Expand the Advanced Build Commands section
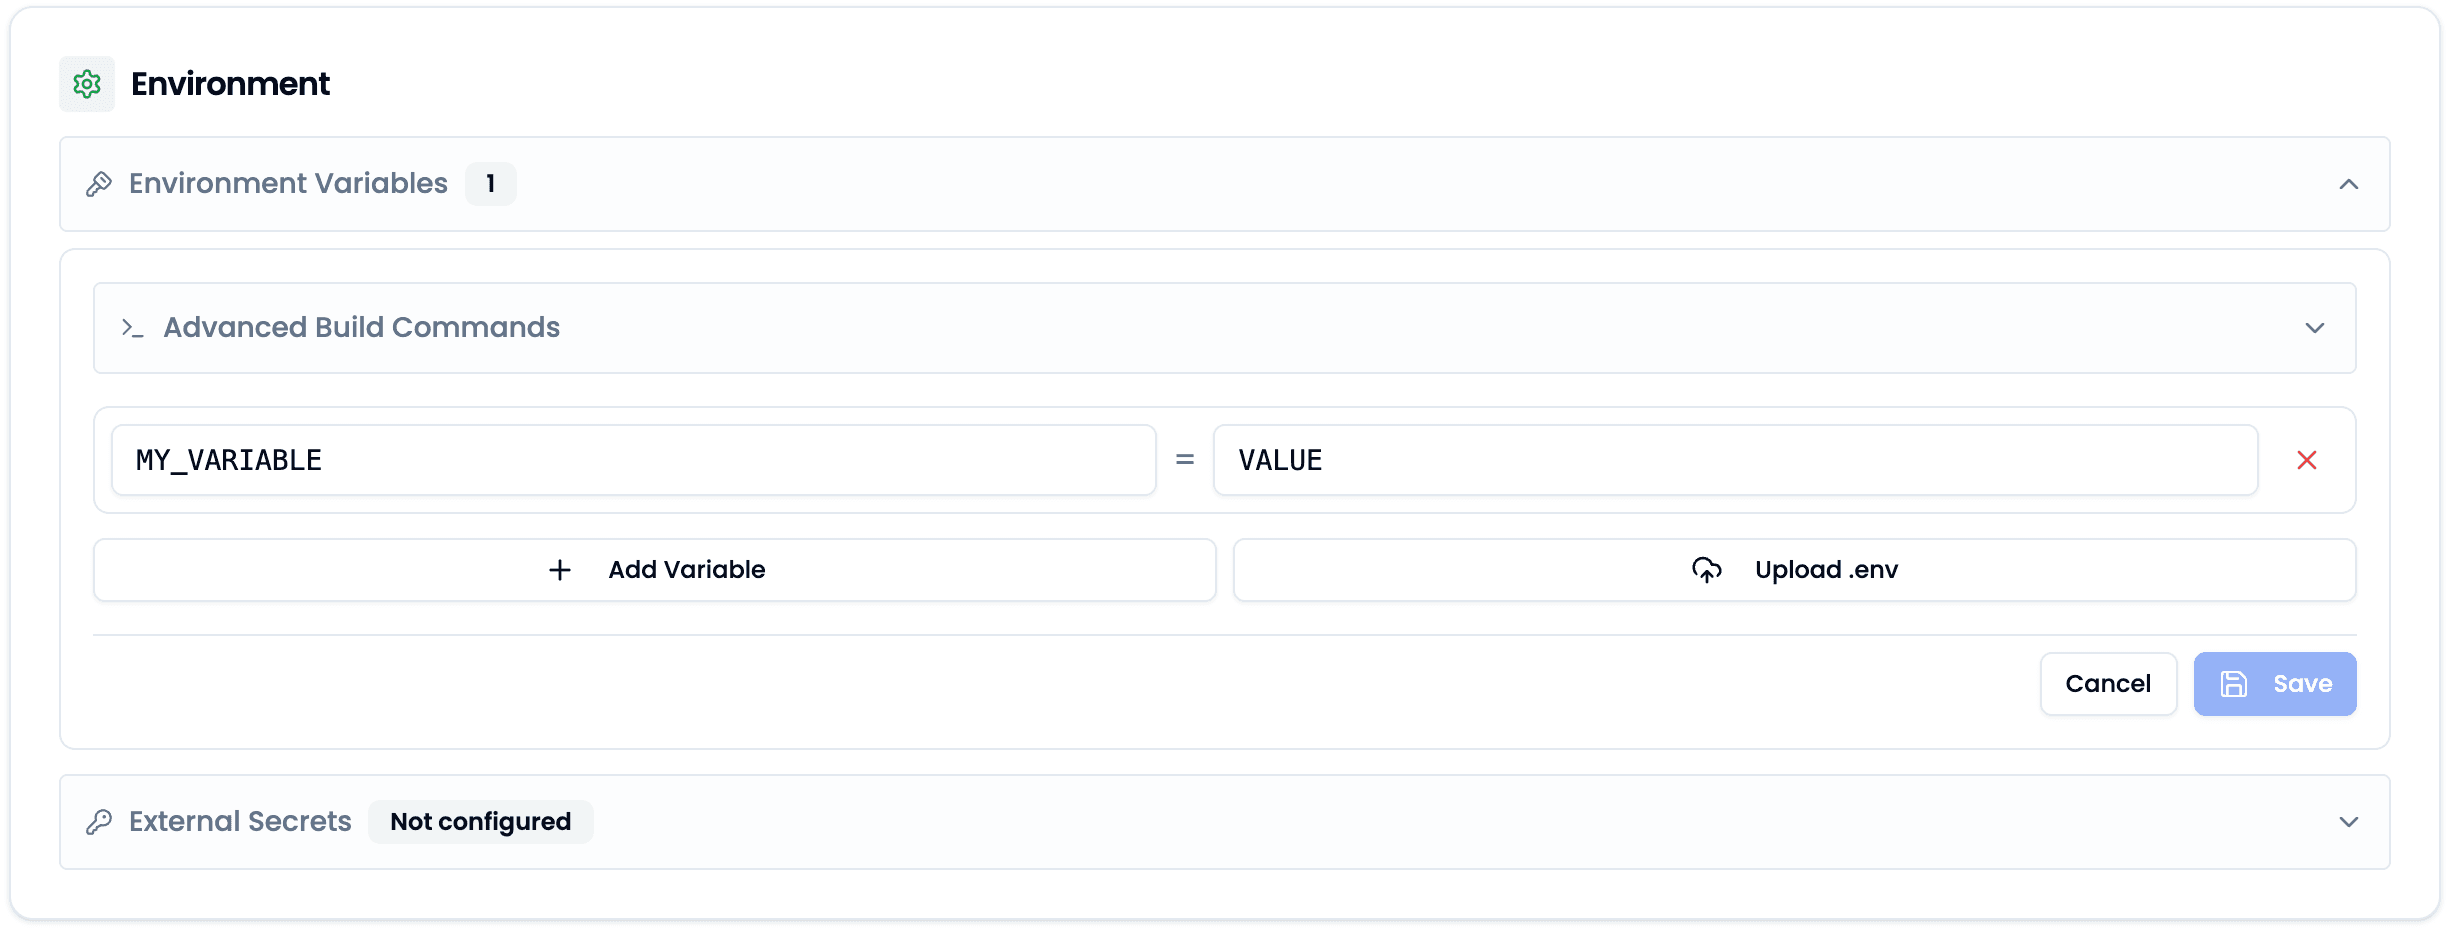The height and width of the screenshot is (934, 2452). 2315,327
